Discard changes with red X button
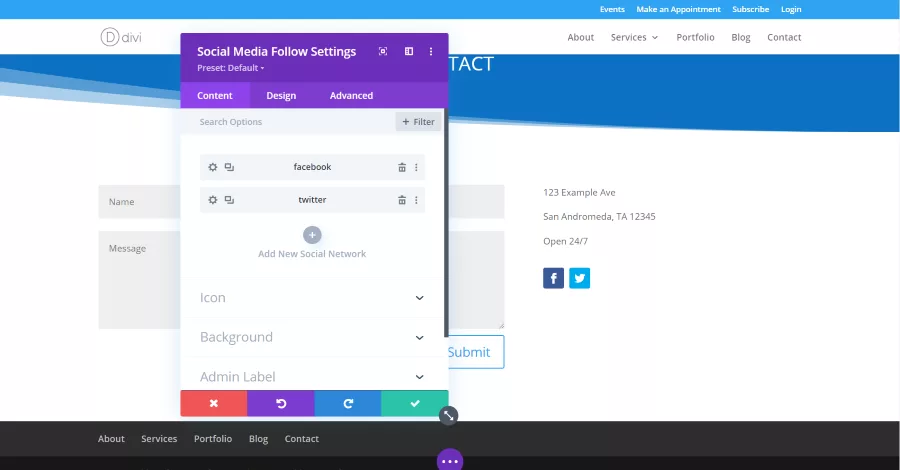Viewport: 900px width, 470px height. tap(214, 403)
